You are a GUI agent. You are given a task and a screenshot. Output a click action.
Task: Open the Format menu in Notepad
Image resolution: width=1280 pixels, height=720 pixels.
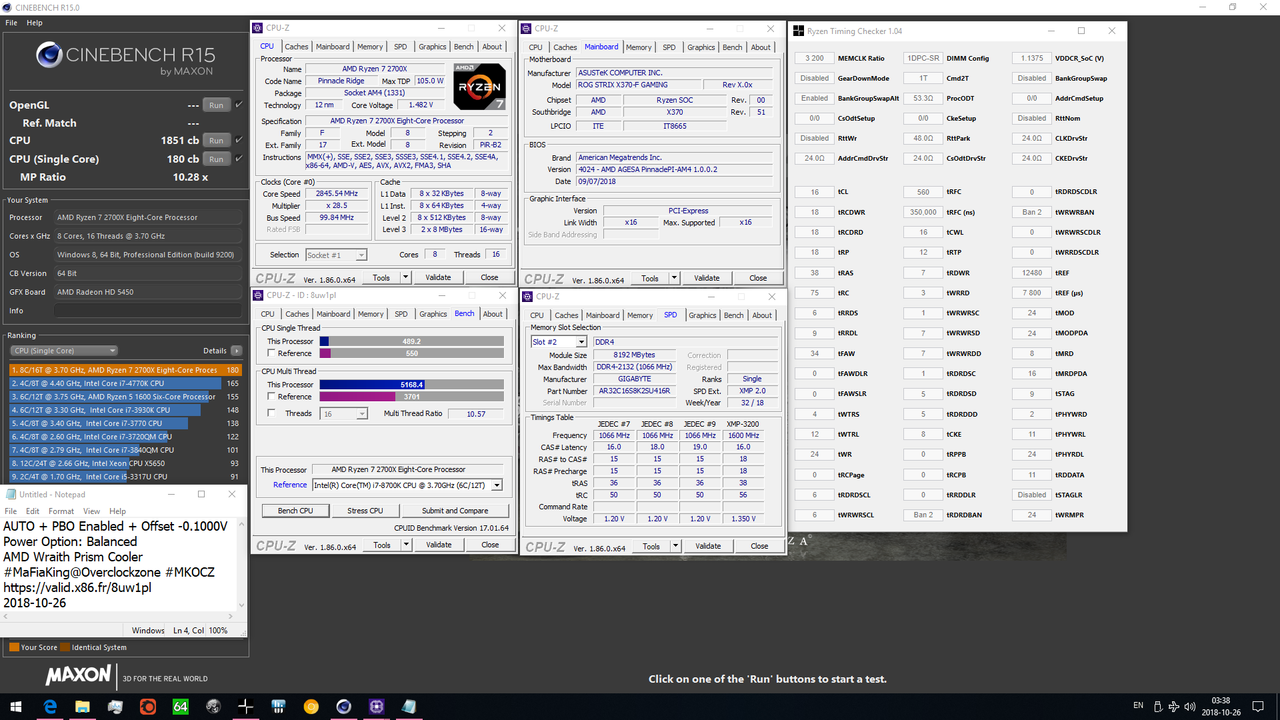[x=63, y=510]
